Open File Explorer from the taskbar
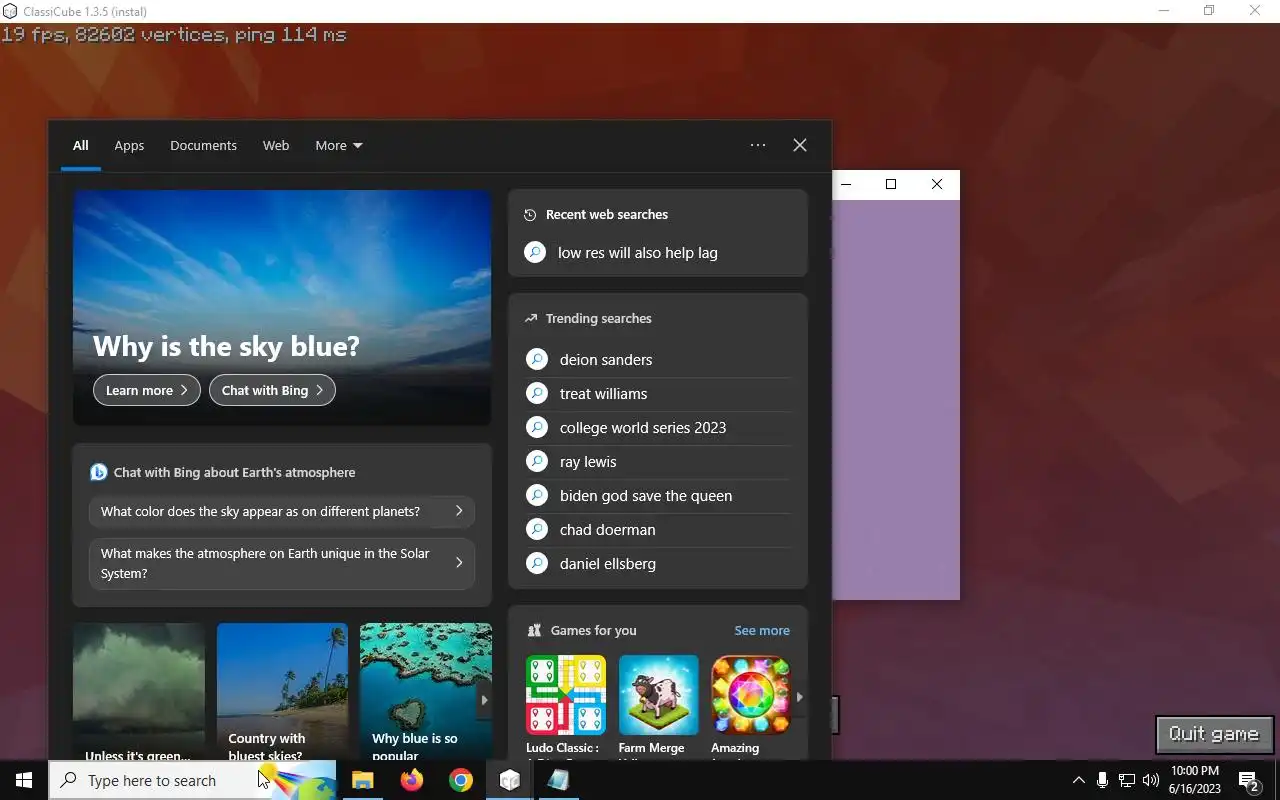 tap(362, 780)
